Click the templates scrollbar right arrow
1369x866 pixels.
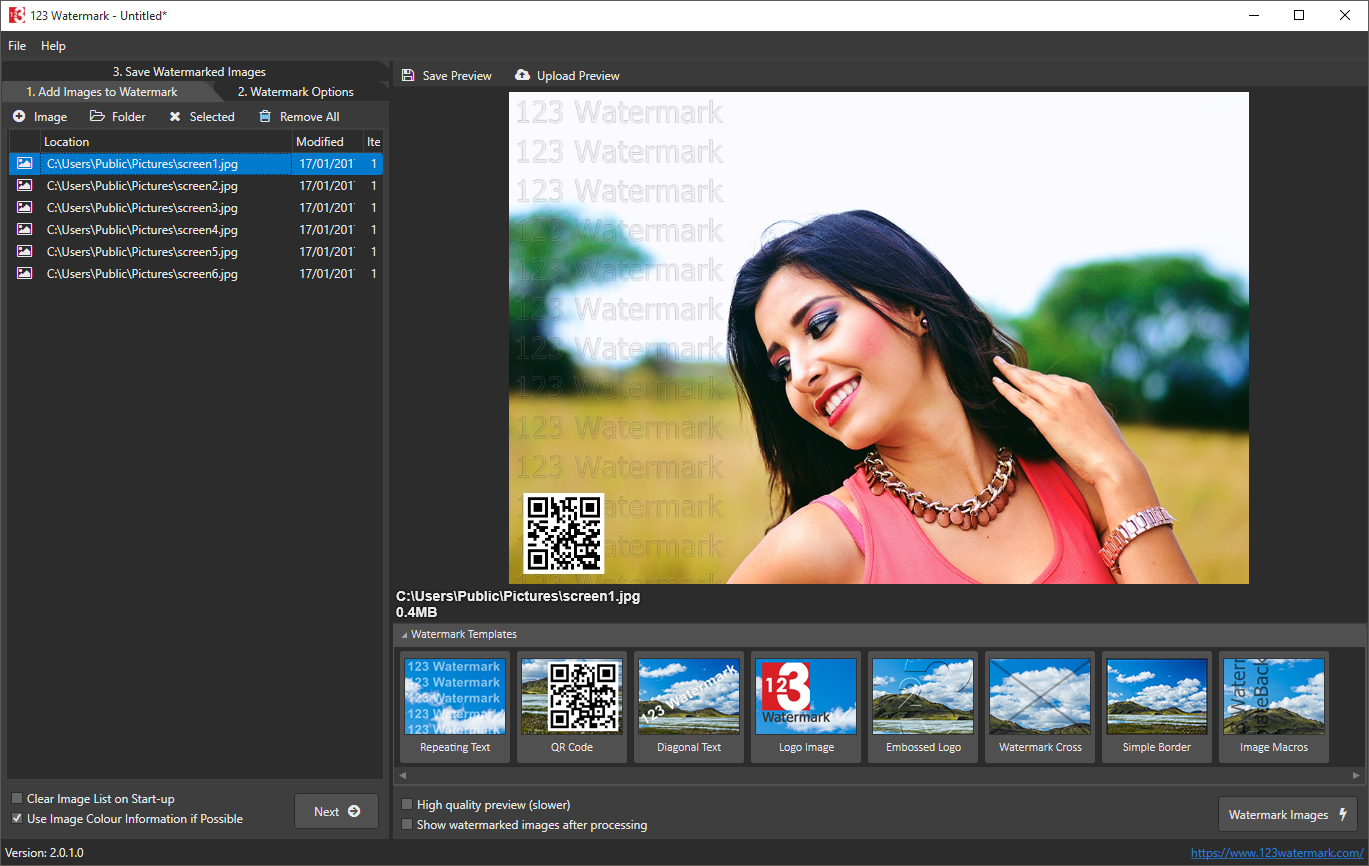tap(1357, 775)
